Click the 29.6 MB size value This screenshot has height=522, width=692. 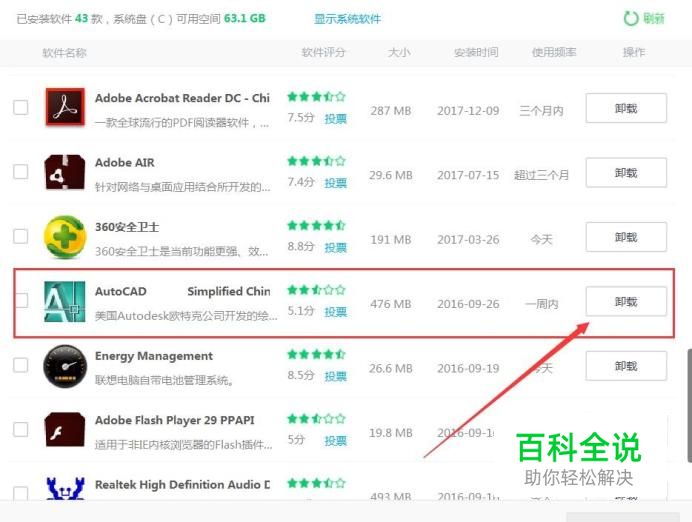(391, 175)
